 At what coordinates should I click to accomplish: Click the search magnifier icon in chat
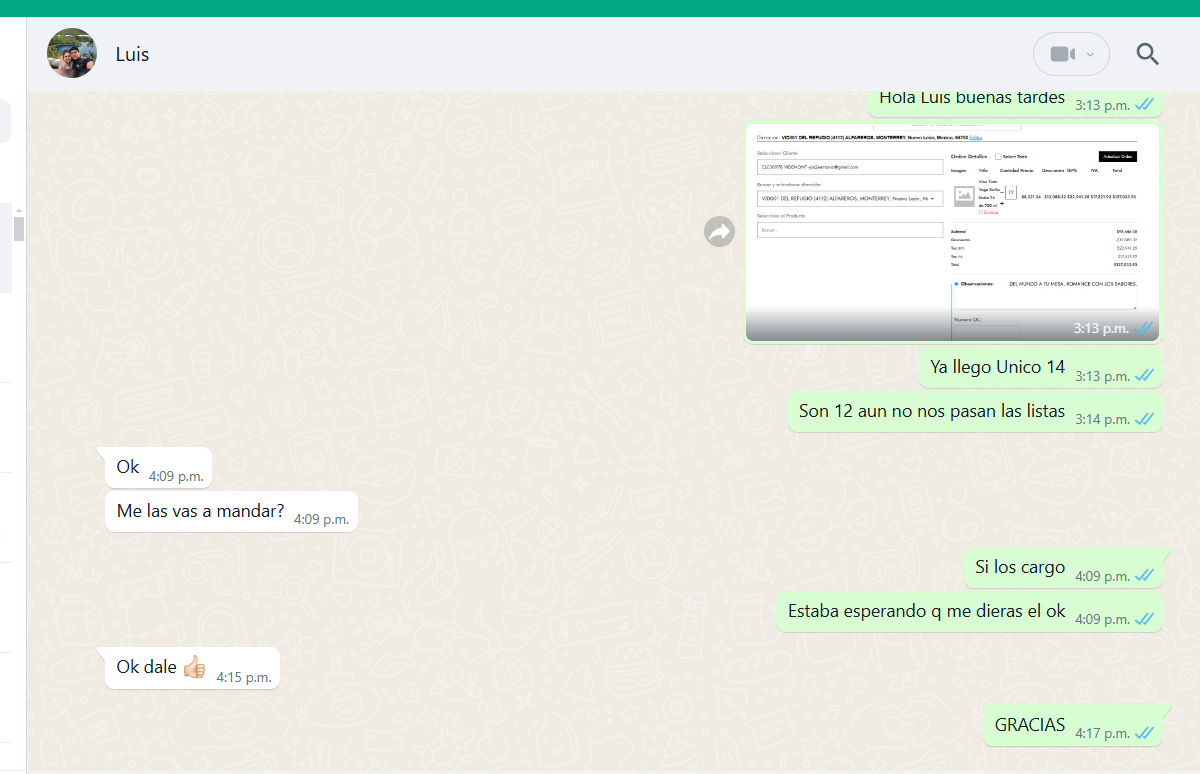point(1148,54)
